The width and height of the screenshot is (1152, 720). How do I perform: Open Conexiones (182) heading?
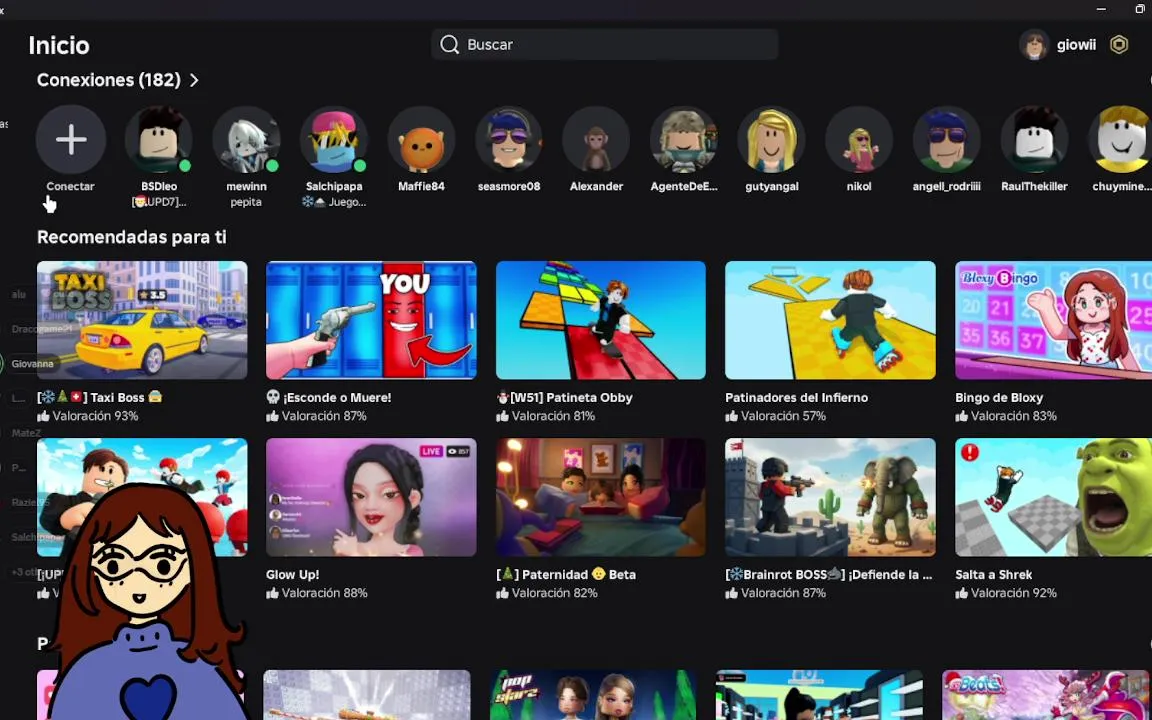[x=109, y=80]
